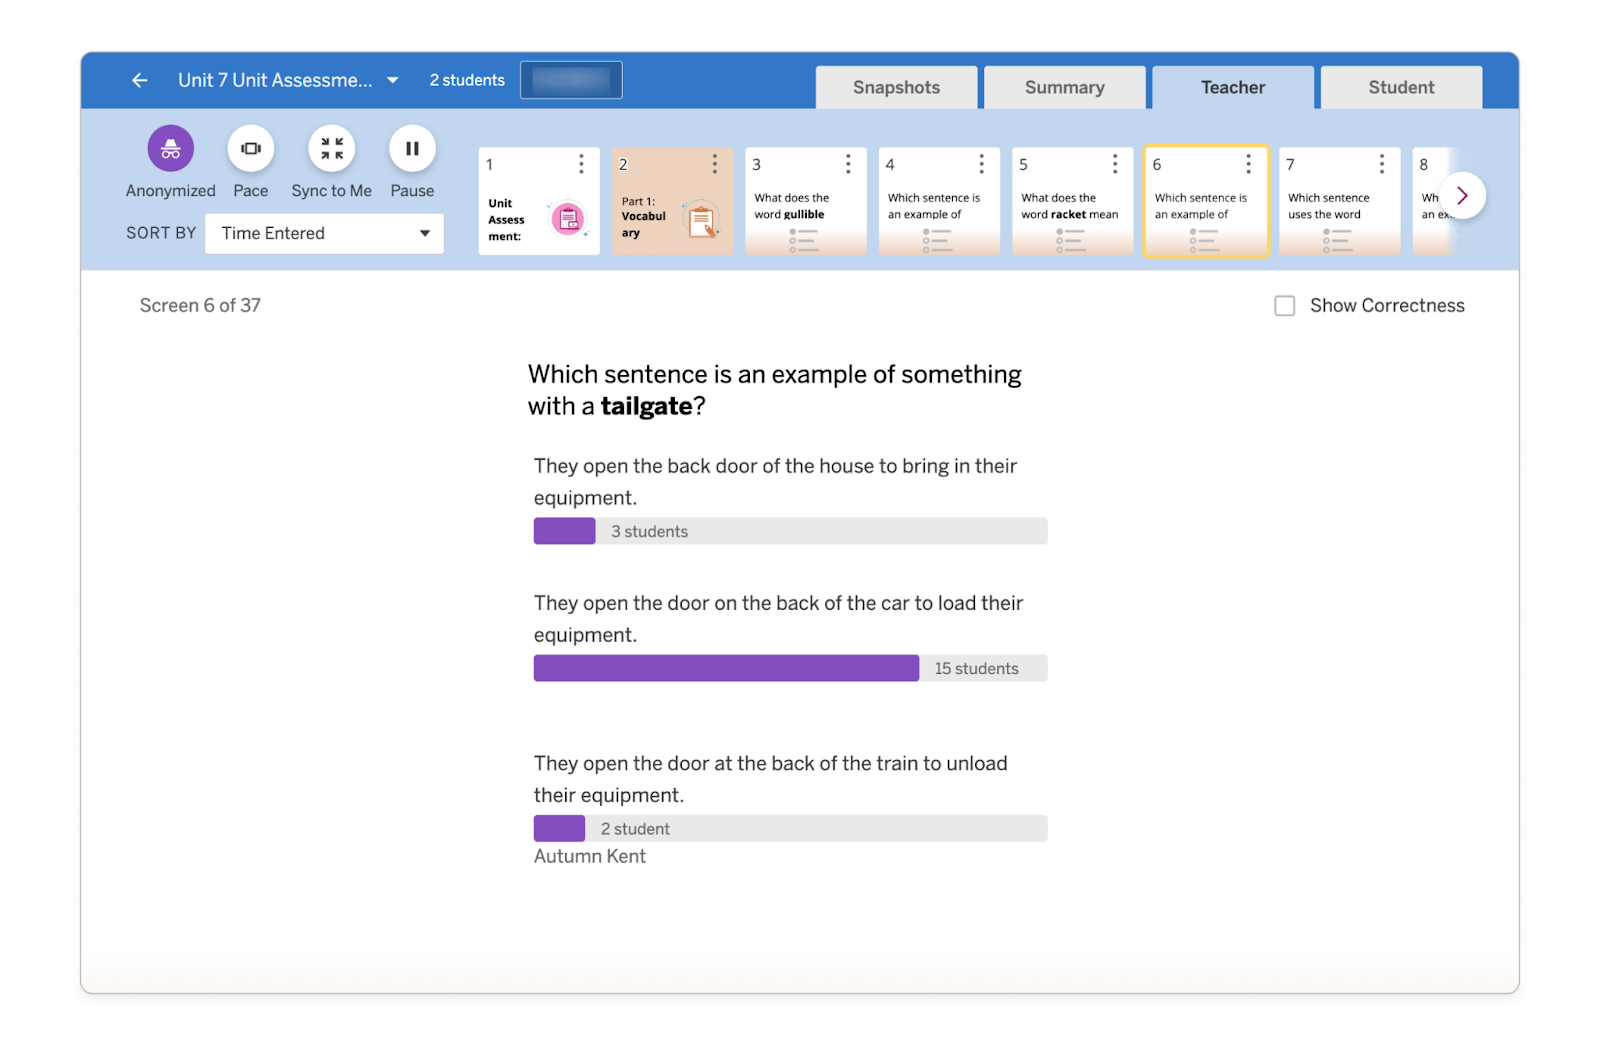Pause the class with the Pause icon
1600x1045 pixels.
tap(412, 148)
